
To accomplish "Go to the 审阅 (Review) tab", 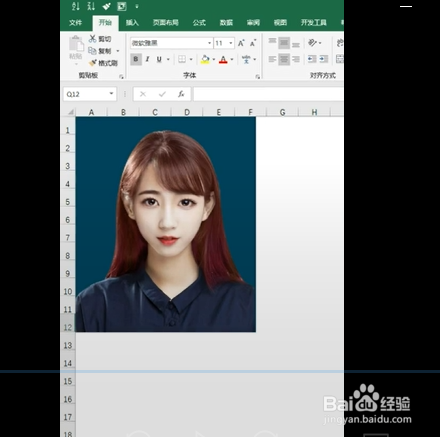I will pyautogui.click(x=253, y=23).
